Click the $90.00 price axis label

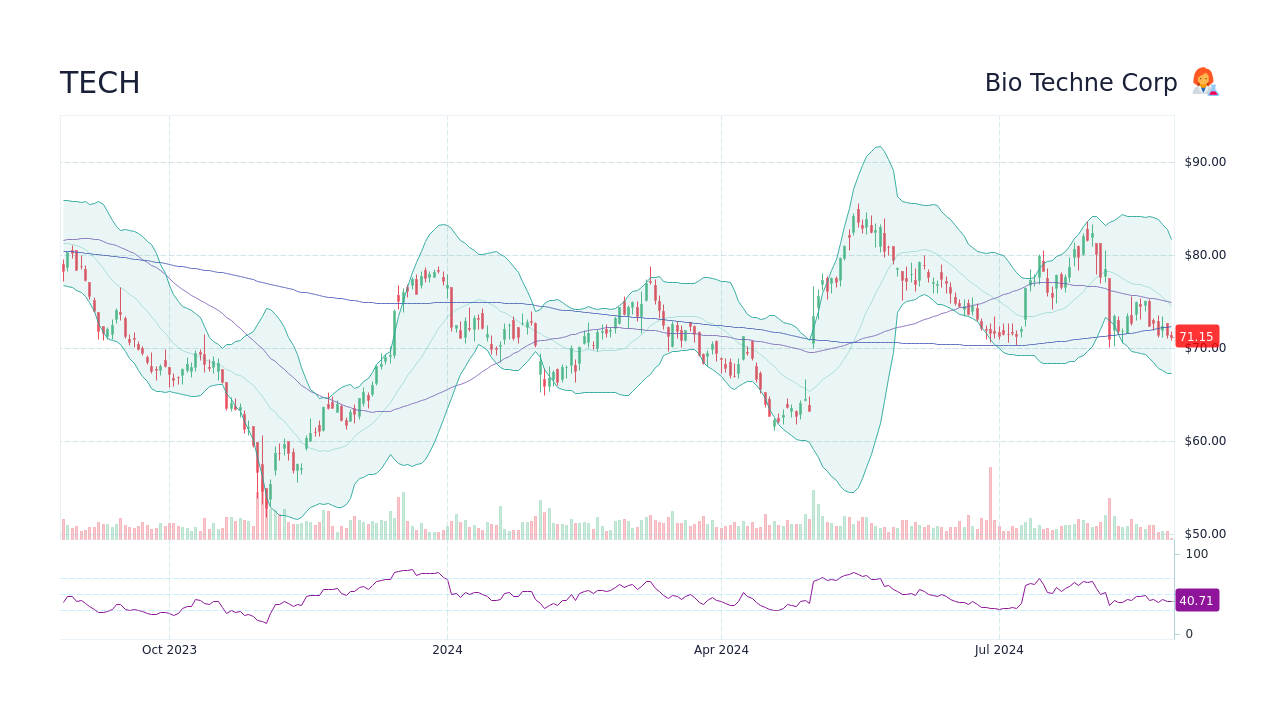pos(1205,162)
